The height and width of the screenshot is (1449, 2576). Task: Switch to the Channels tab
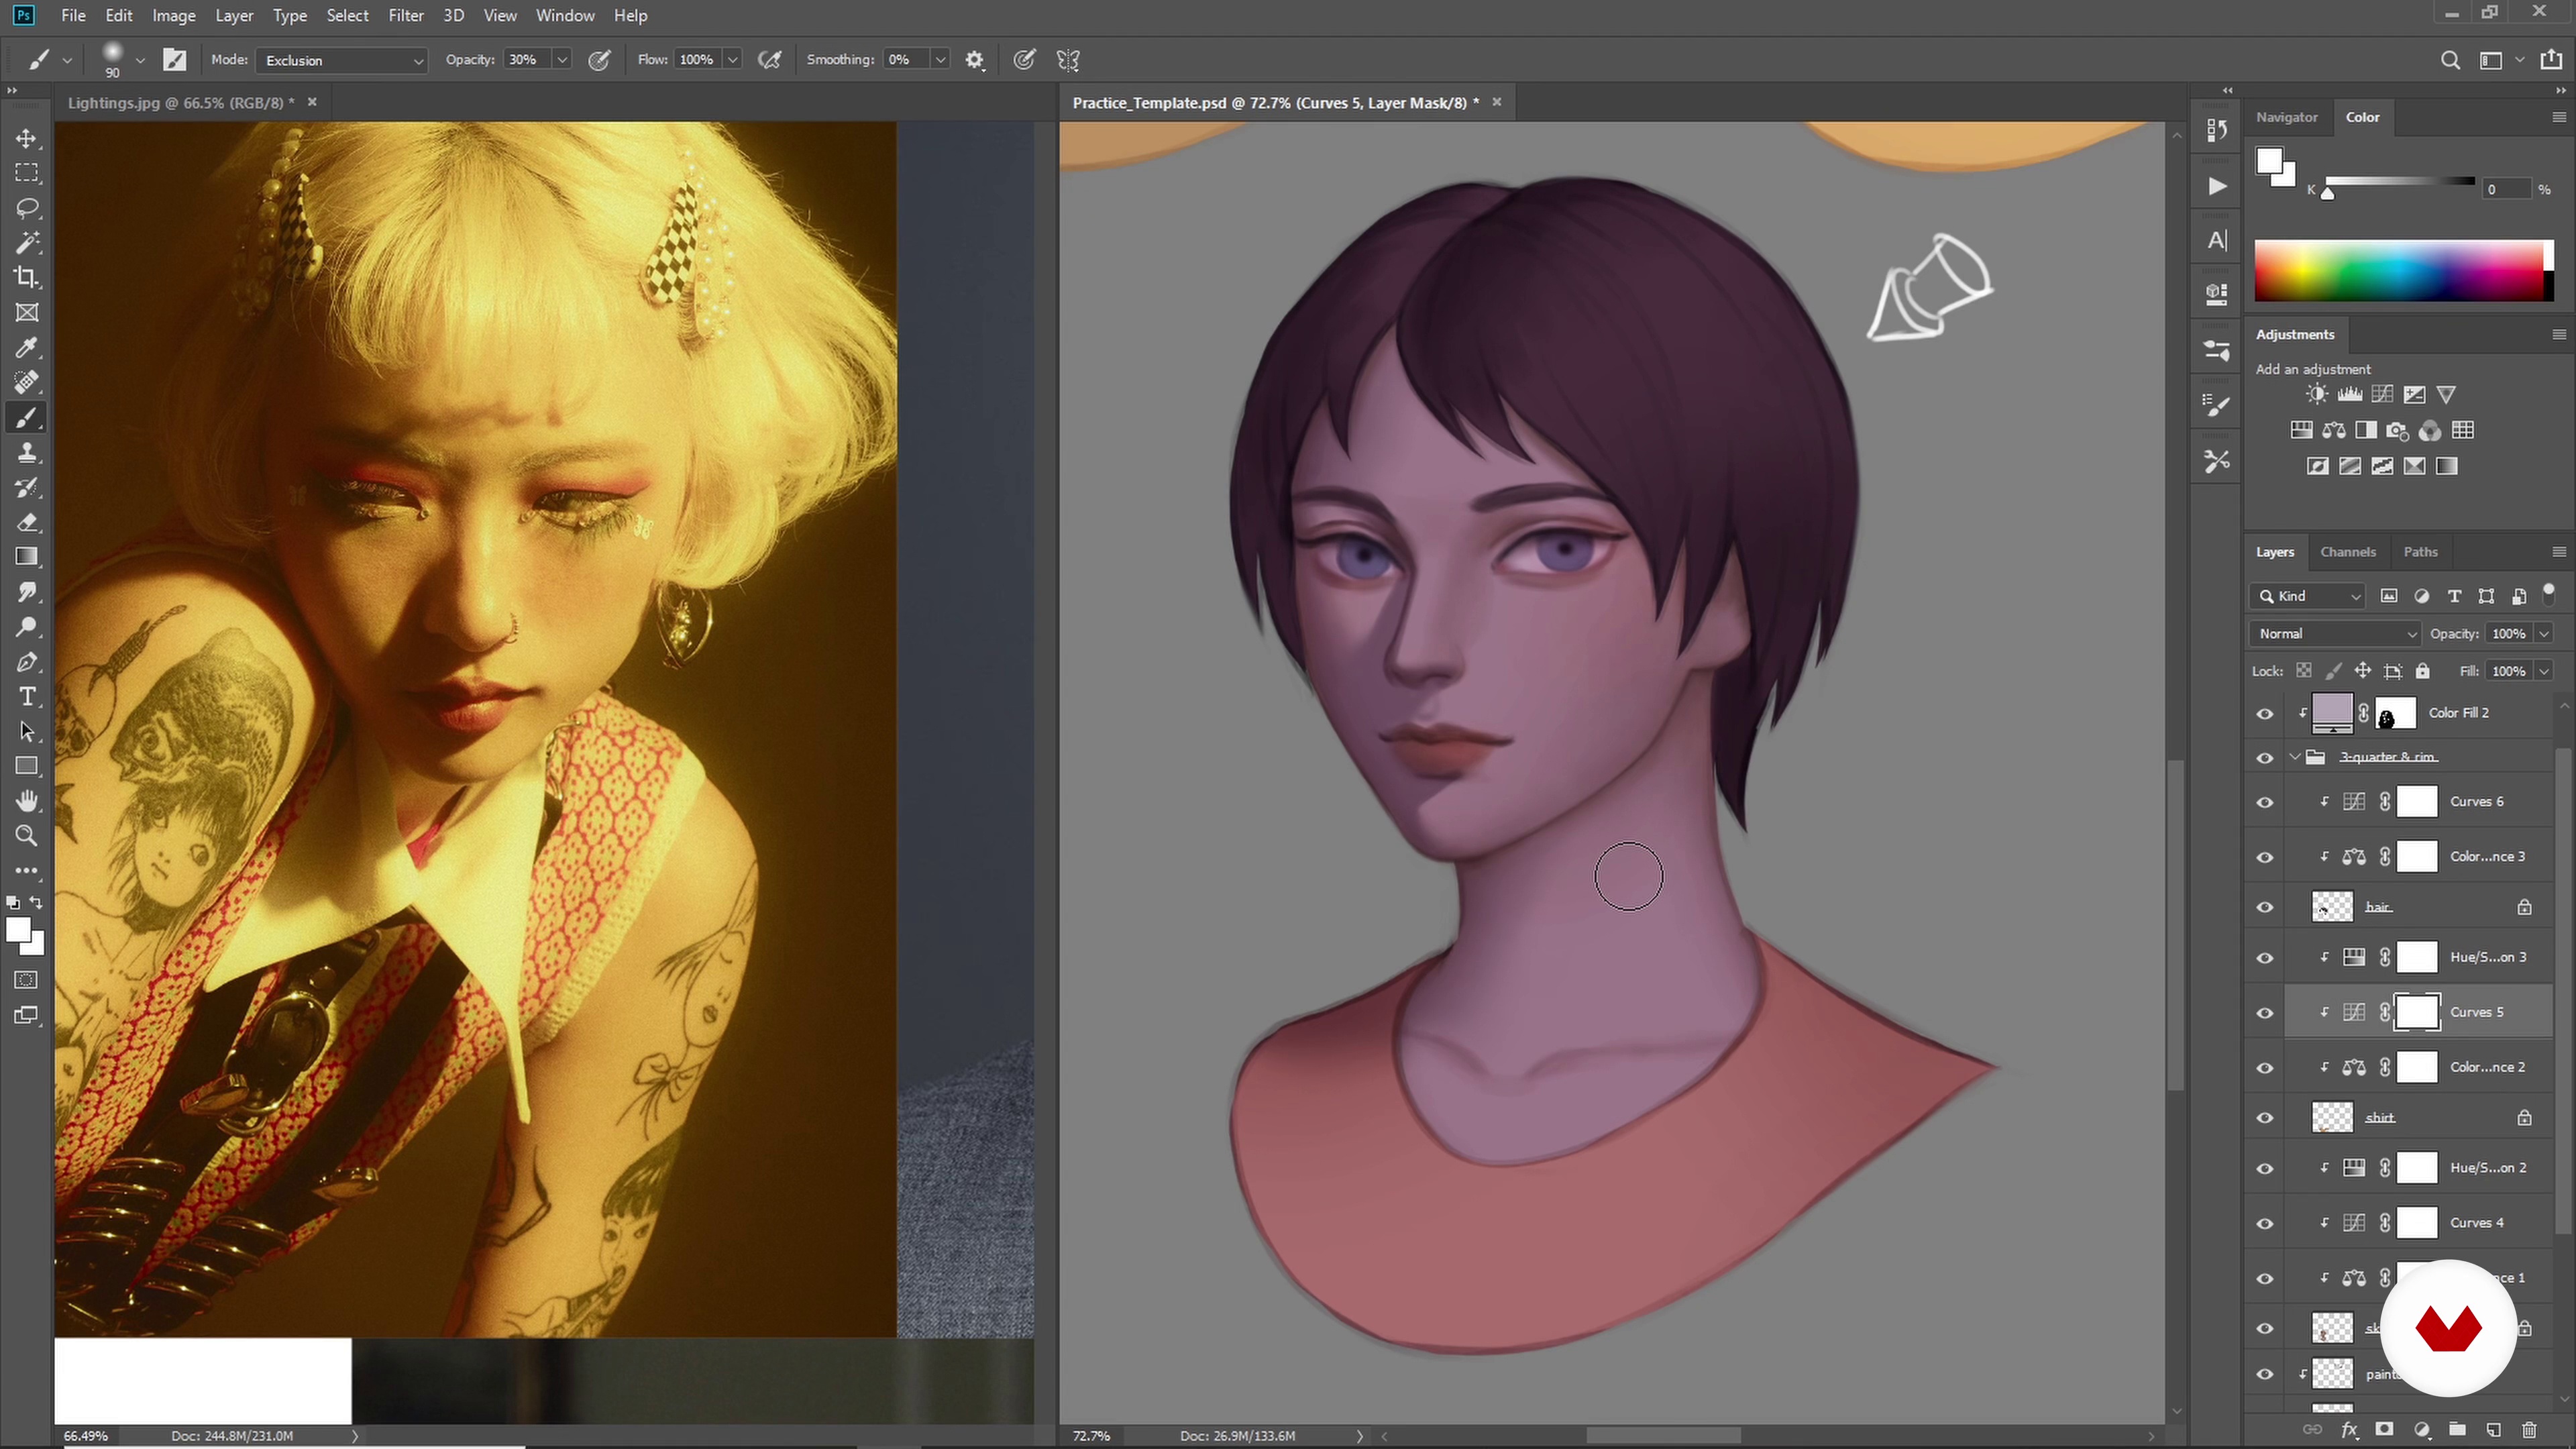2347,552
